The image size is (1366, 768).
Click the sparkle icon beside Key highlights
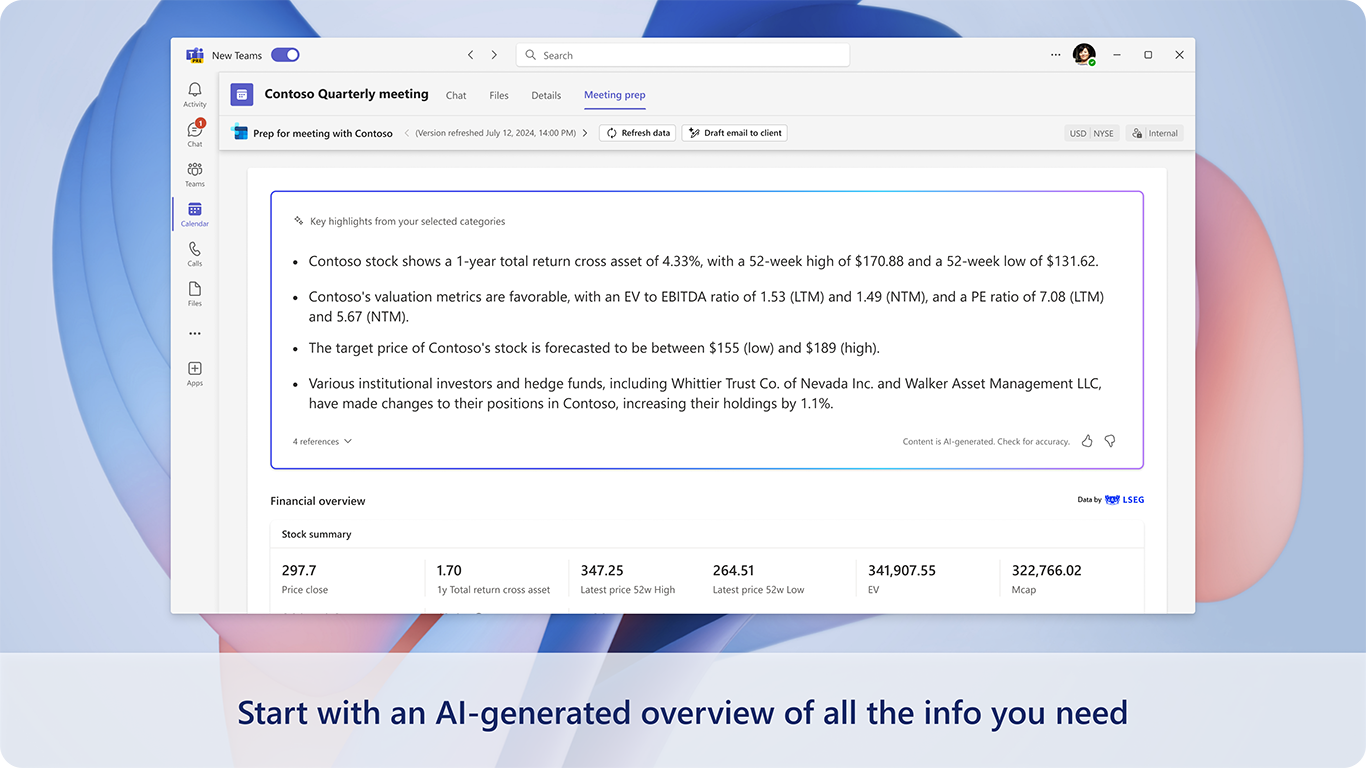298,221
